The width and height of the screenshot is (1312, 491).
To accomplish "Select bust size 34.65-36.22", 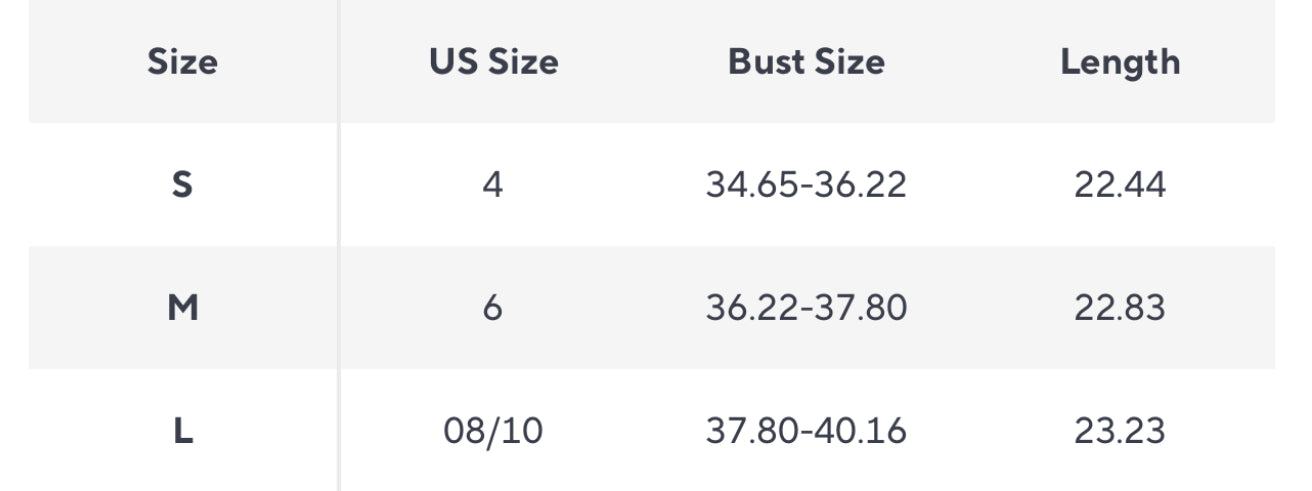I will coord(806,185).
